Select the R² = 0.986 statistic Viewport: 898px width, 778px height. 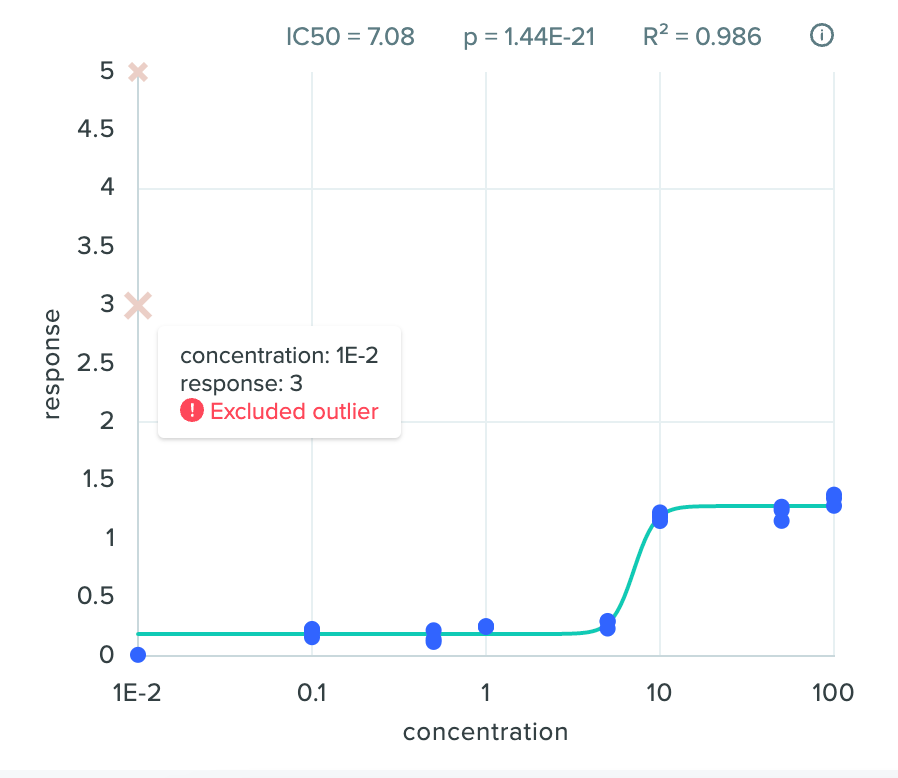tap(702, 37)
